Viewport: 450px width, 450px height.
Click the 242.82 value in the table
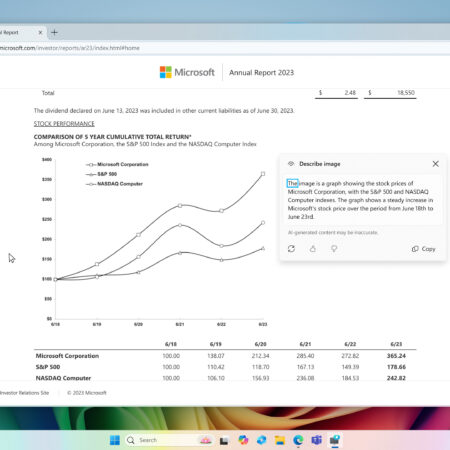click(x=396, y=378)
